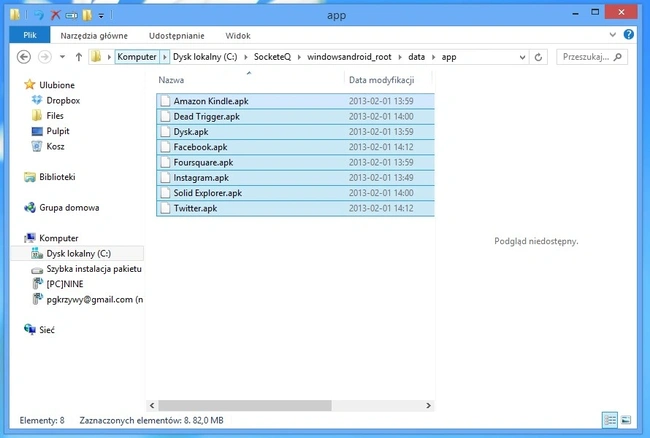Select the Twitter.apk file
The width and height of the screenshot is (650, 438).
(295, 208)
